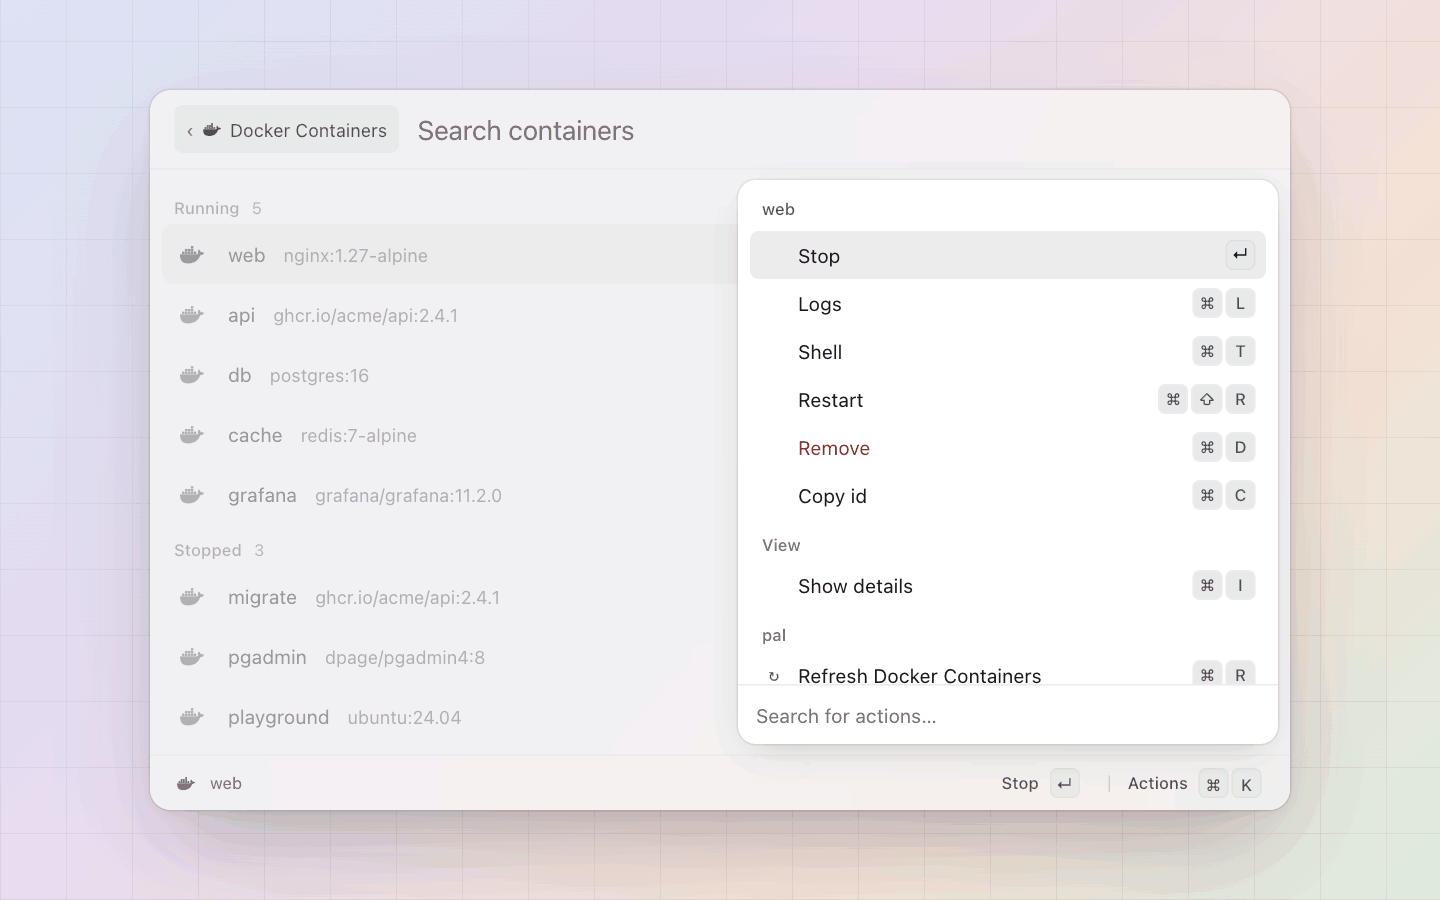Focus the Search containers field
The height and width of the screenshot is (900, 1440).
840,131
